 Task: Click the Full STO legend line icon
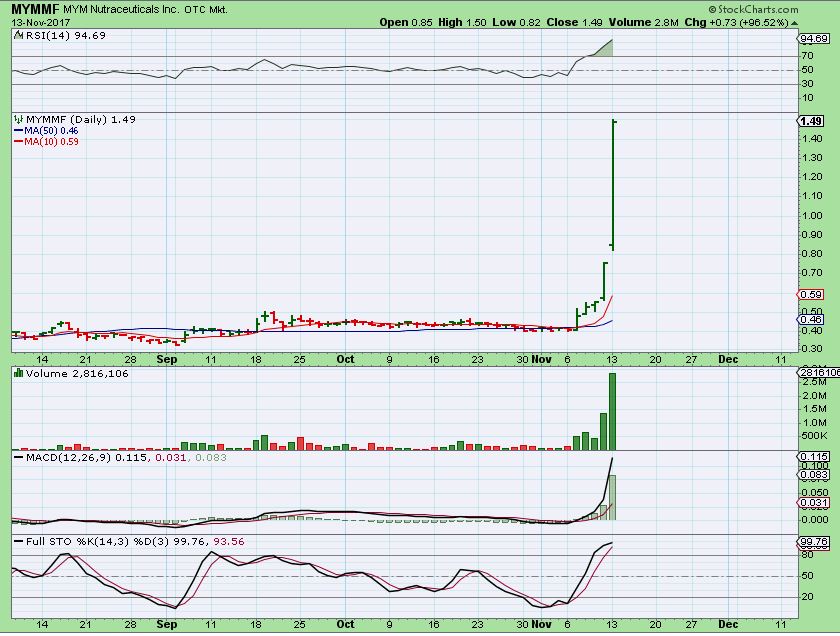(x=18, y=542)
